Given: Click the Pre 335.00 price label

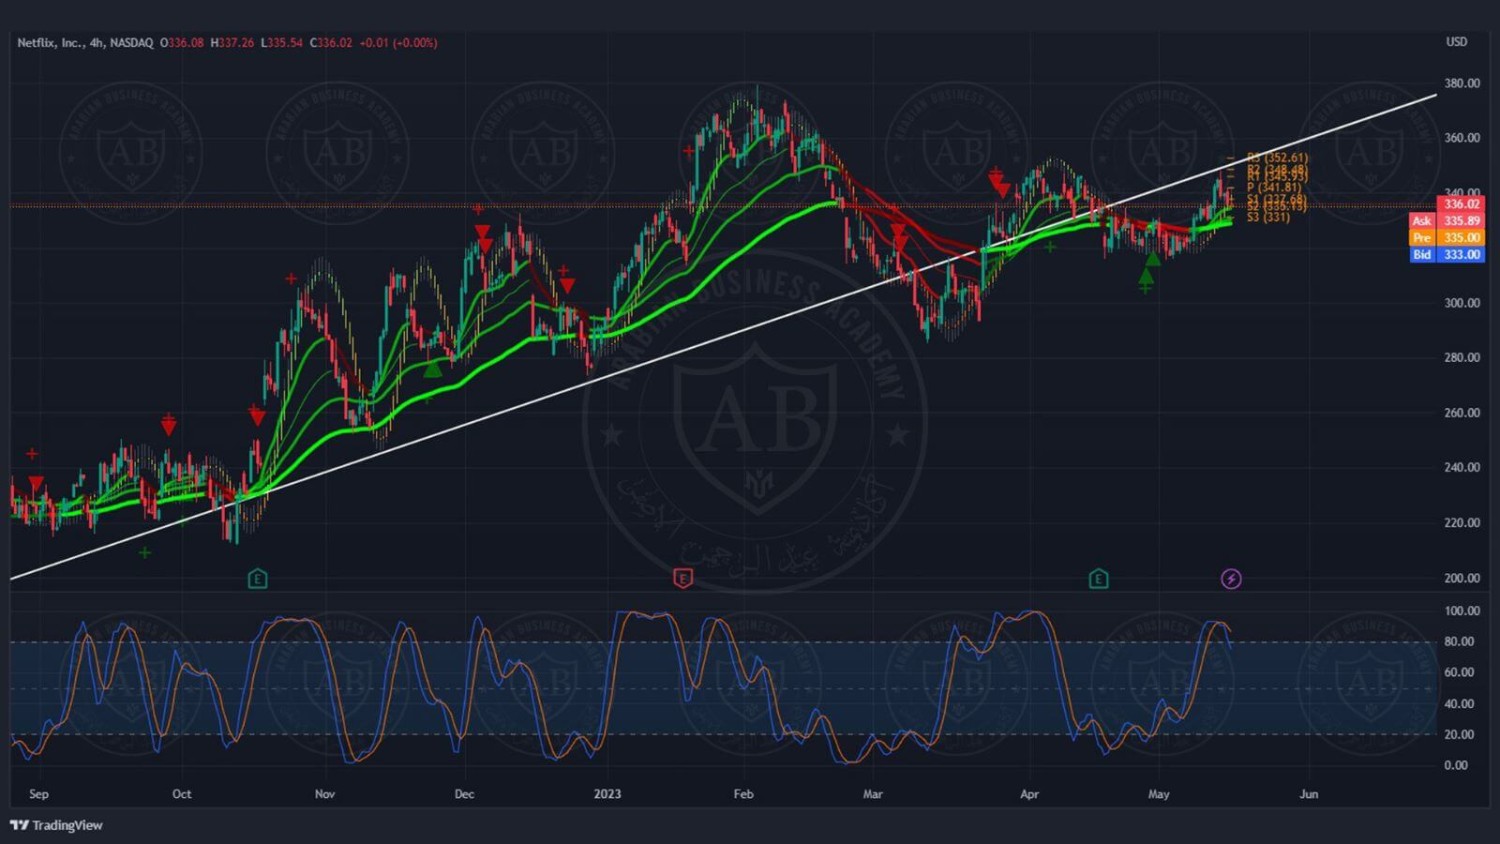Looking at the screenshot, I should tap(1446, 238).
